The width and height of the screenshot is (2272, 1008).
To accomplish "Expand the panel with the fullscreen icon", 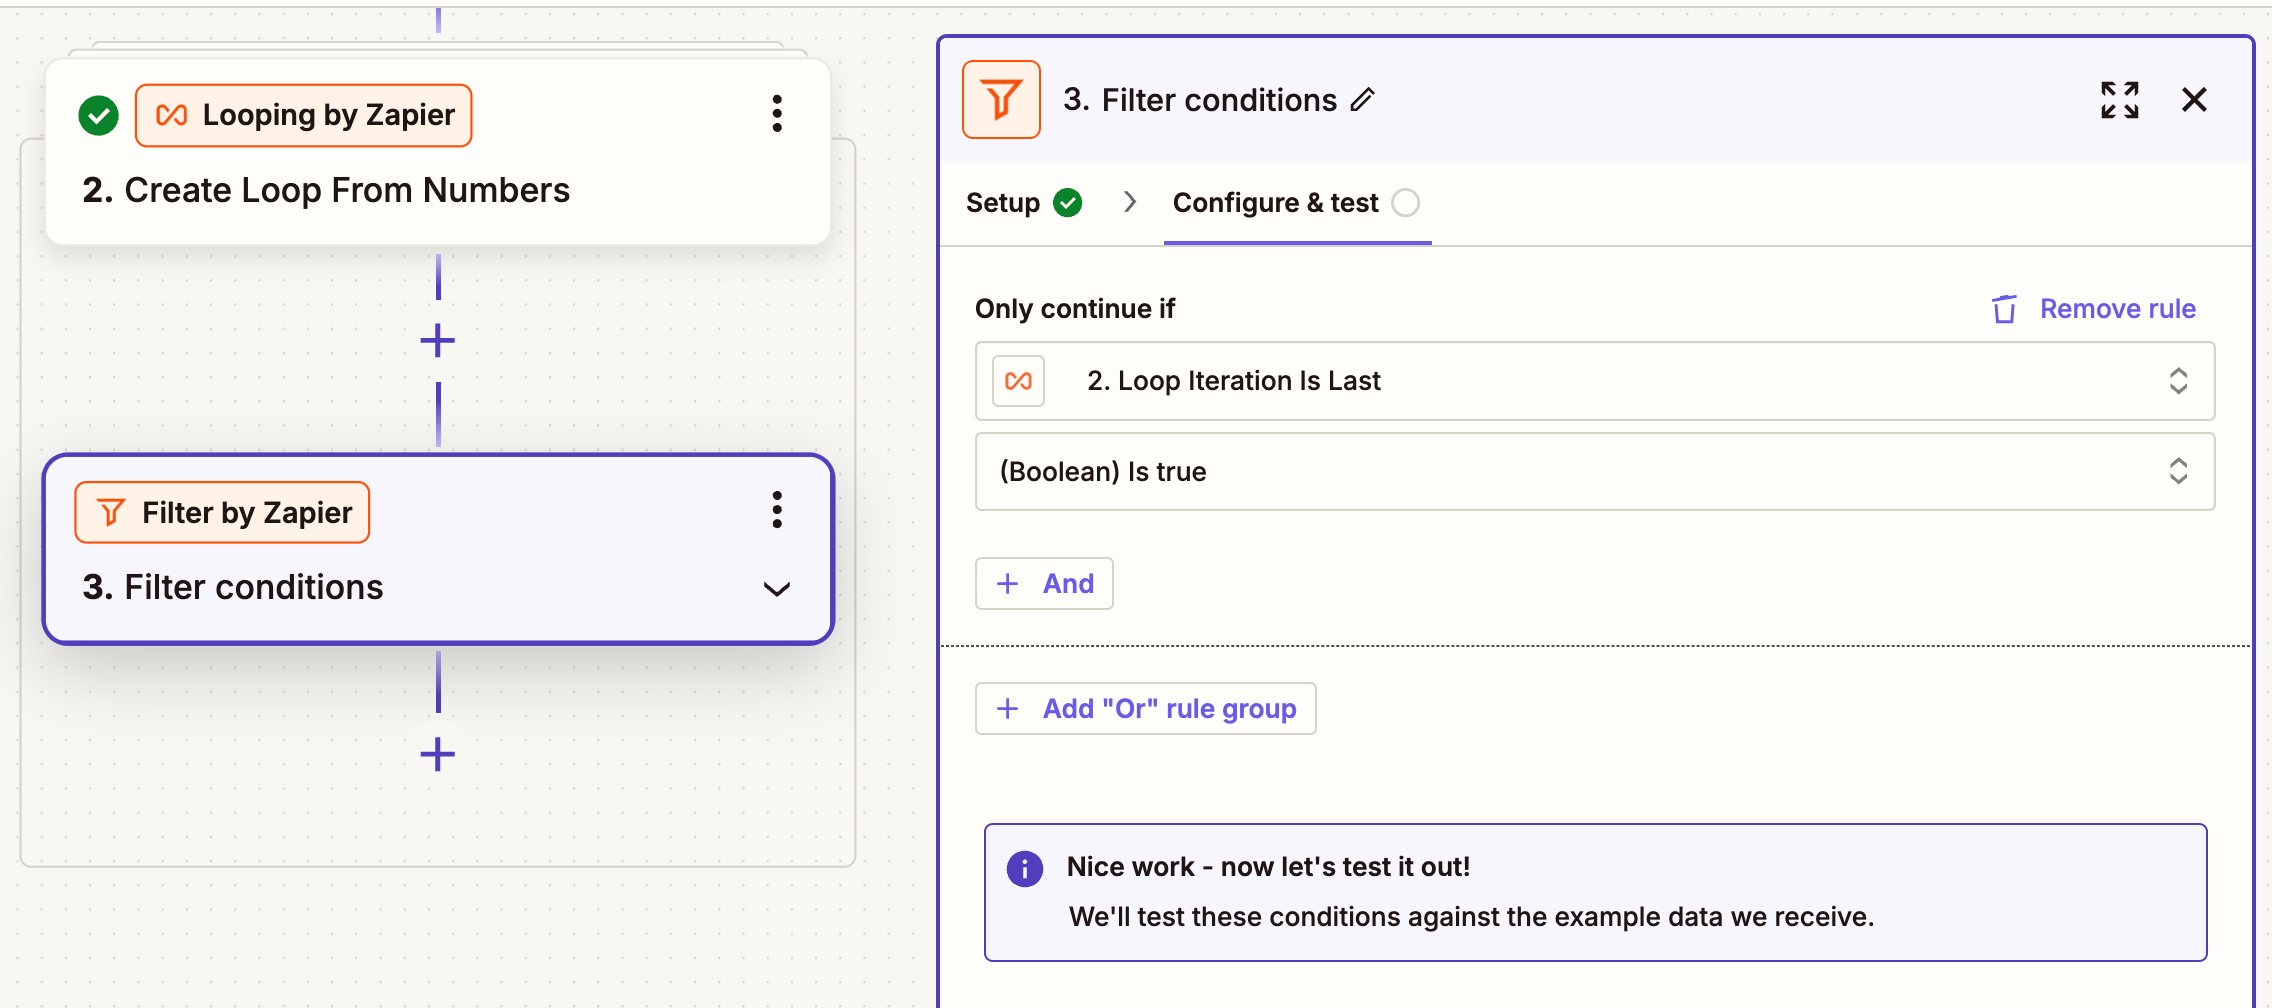I will (2119, 100).
